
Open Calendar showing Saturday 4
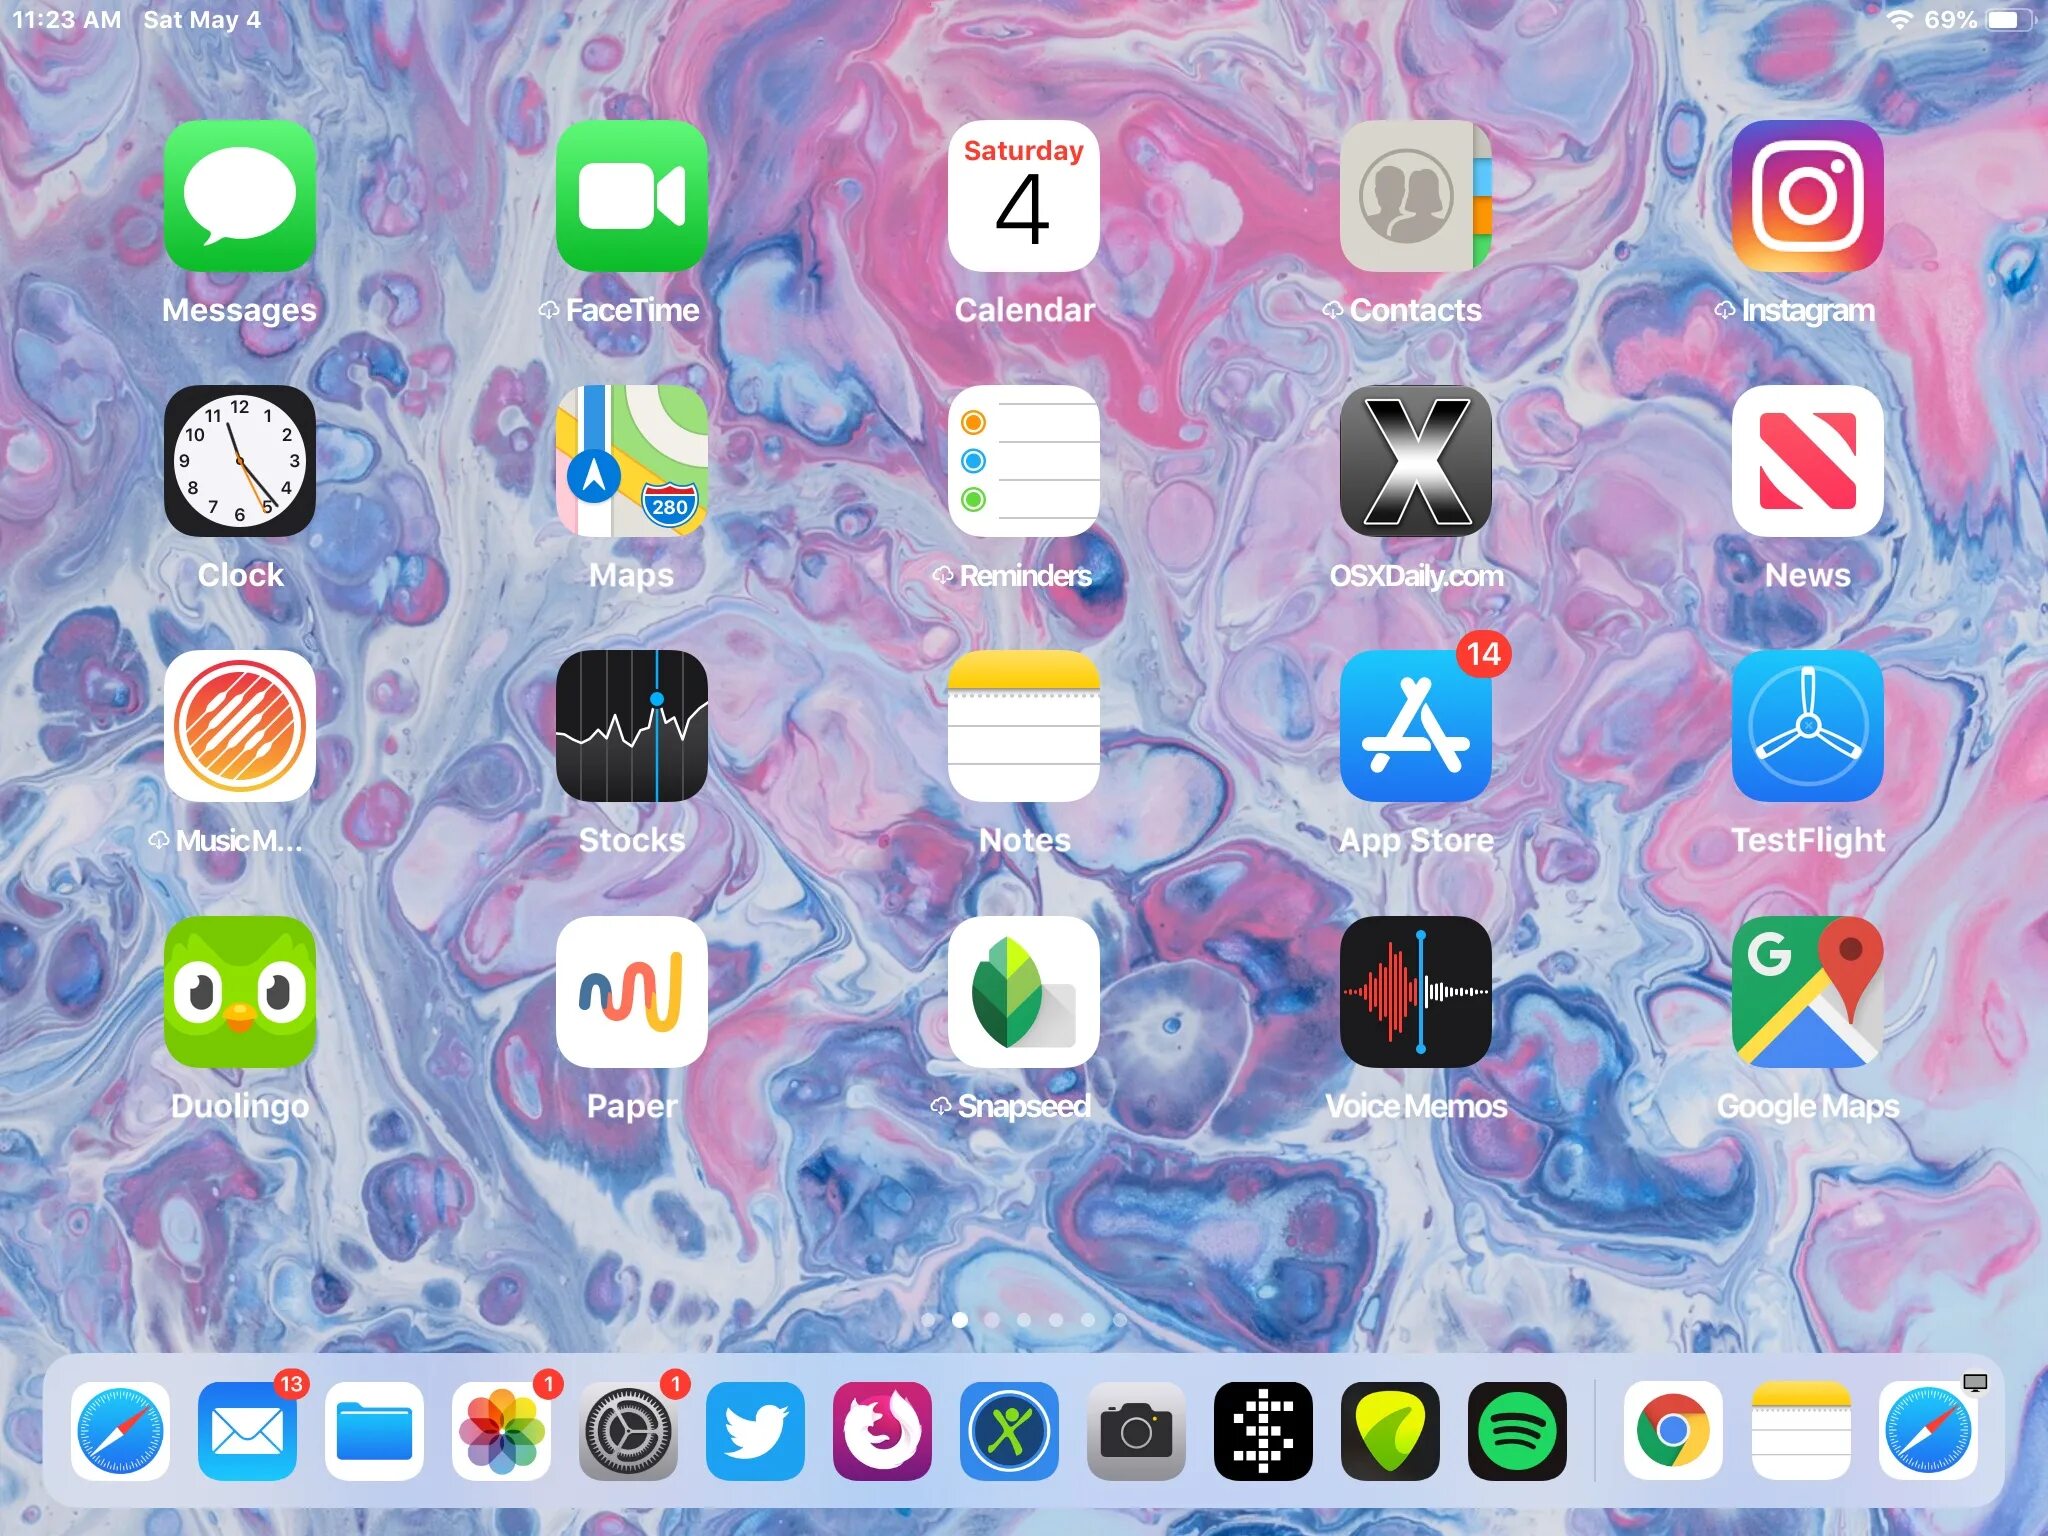[1024, 196]
